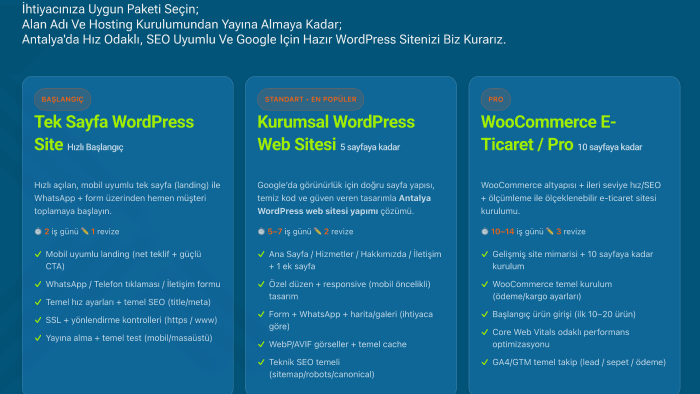The image size is (700, 394).
Task: Click text 'SSL + yönlendirme kontrolleri (https / www)'
Action: tap(131, 320)
